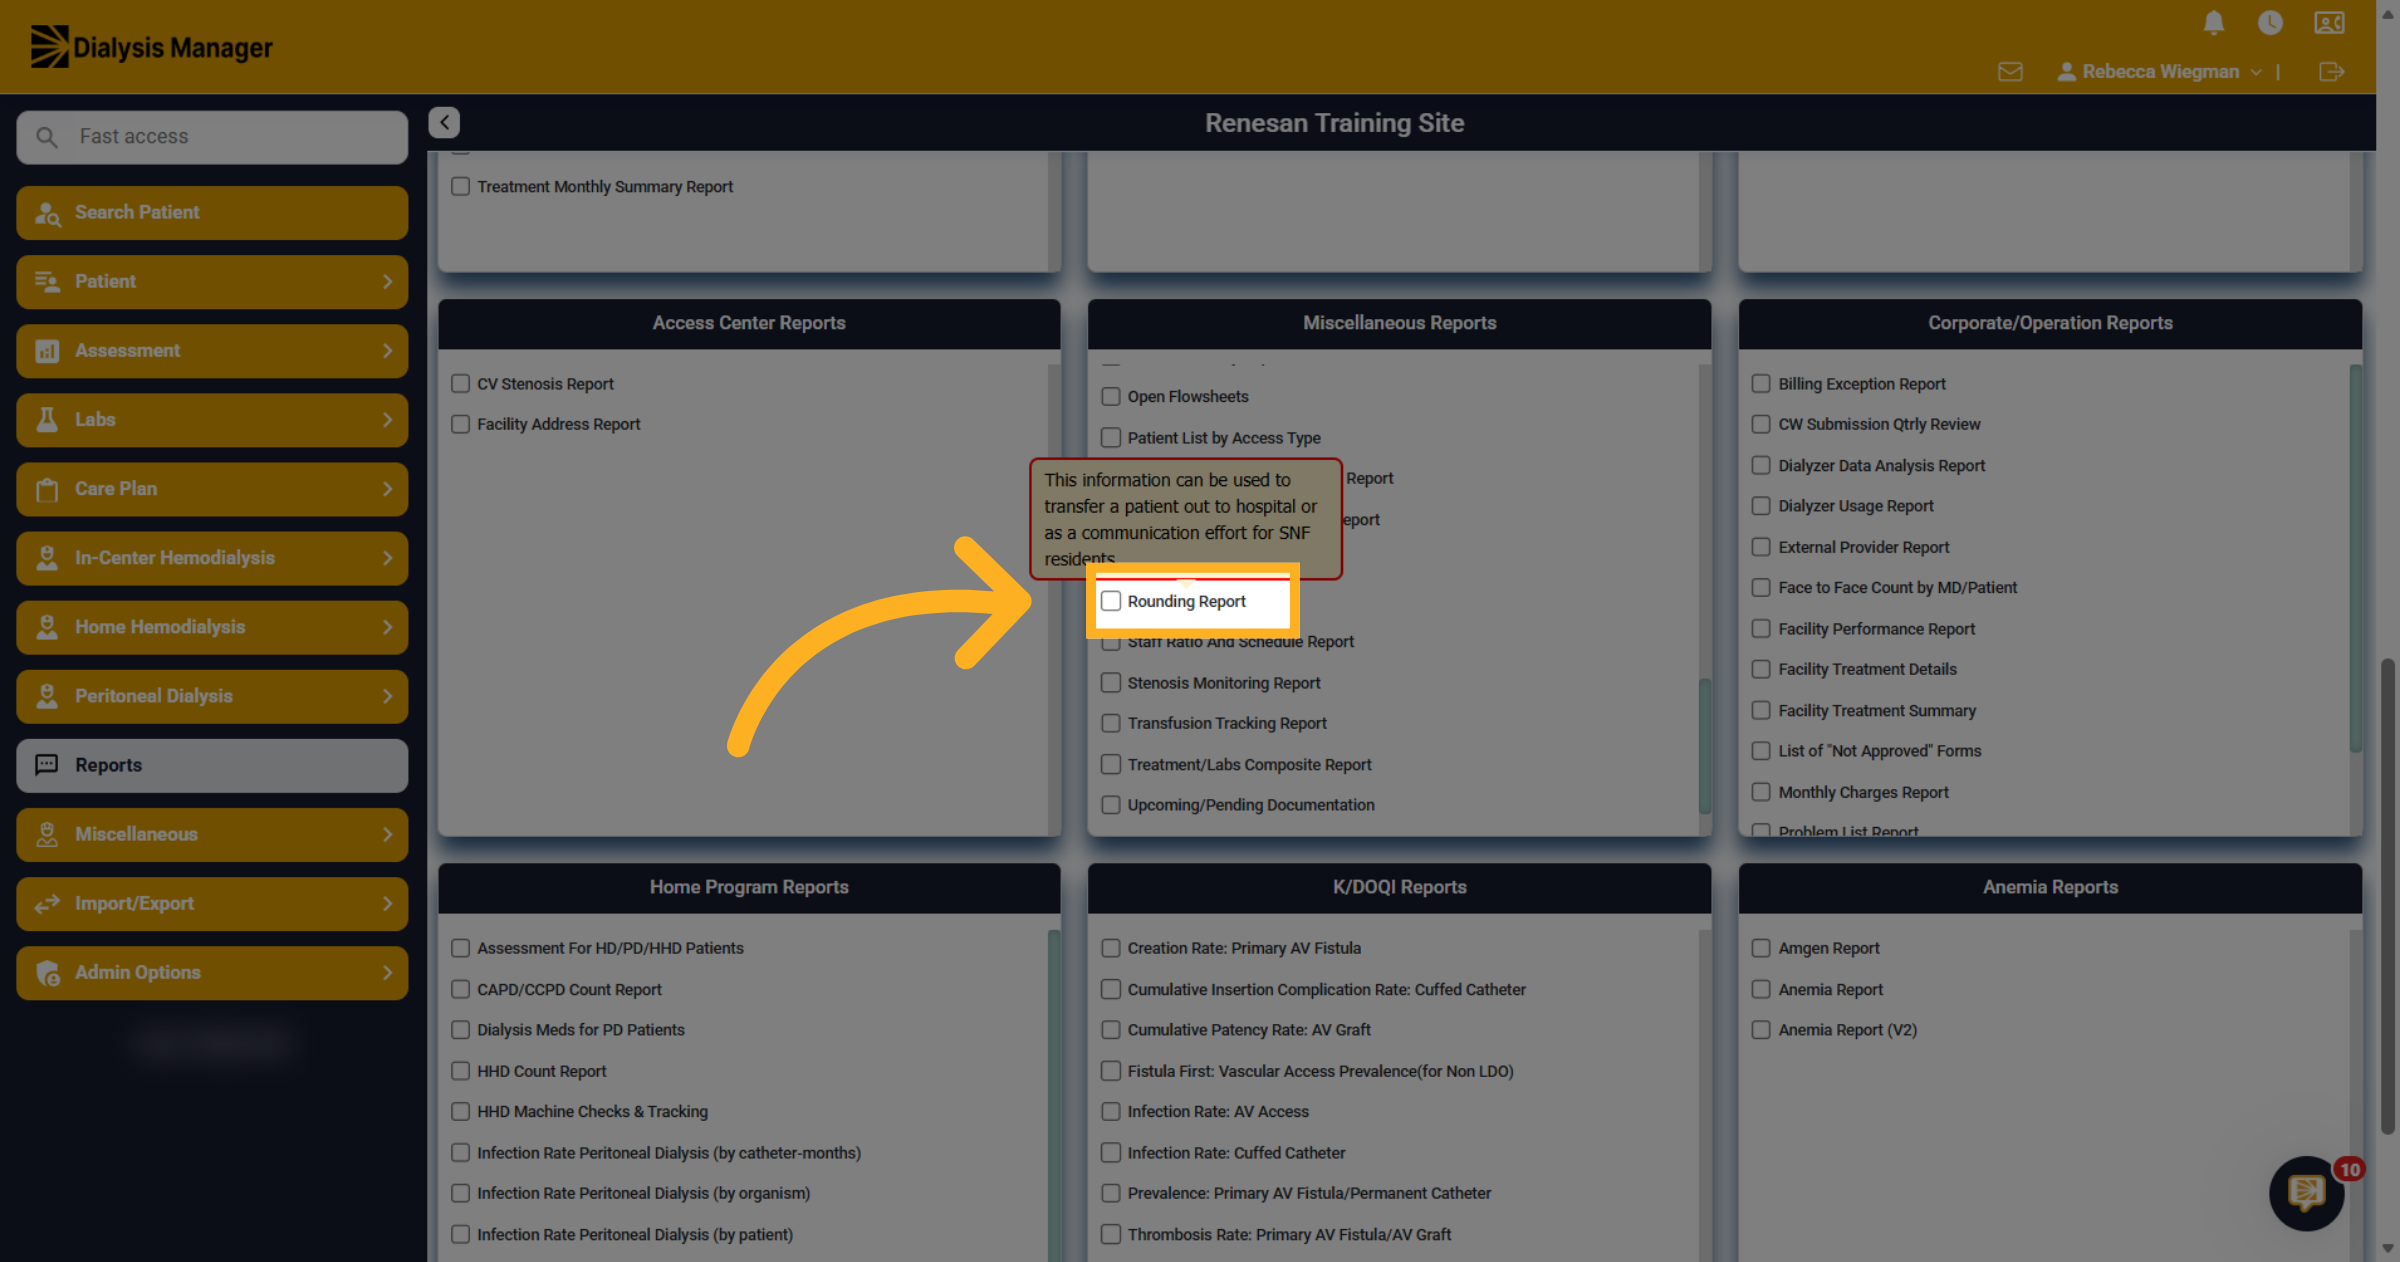Screen dimensions: 2400x1262
Task: Select the Labs menu item
Action: pos(212,420)
